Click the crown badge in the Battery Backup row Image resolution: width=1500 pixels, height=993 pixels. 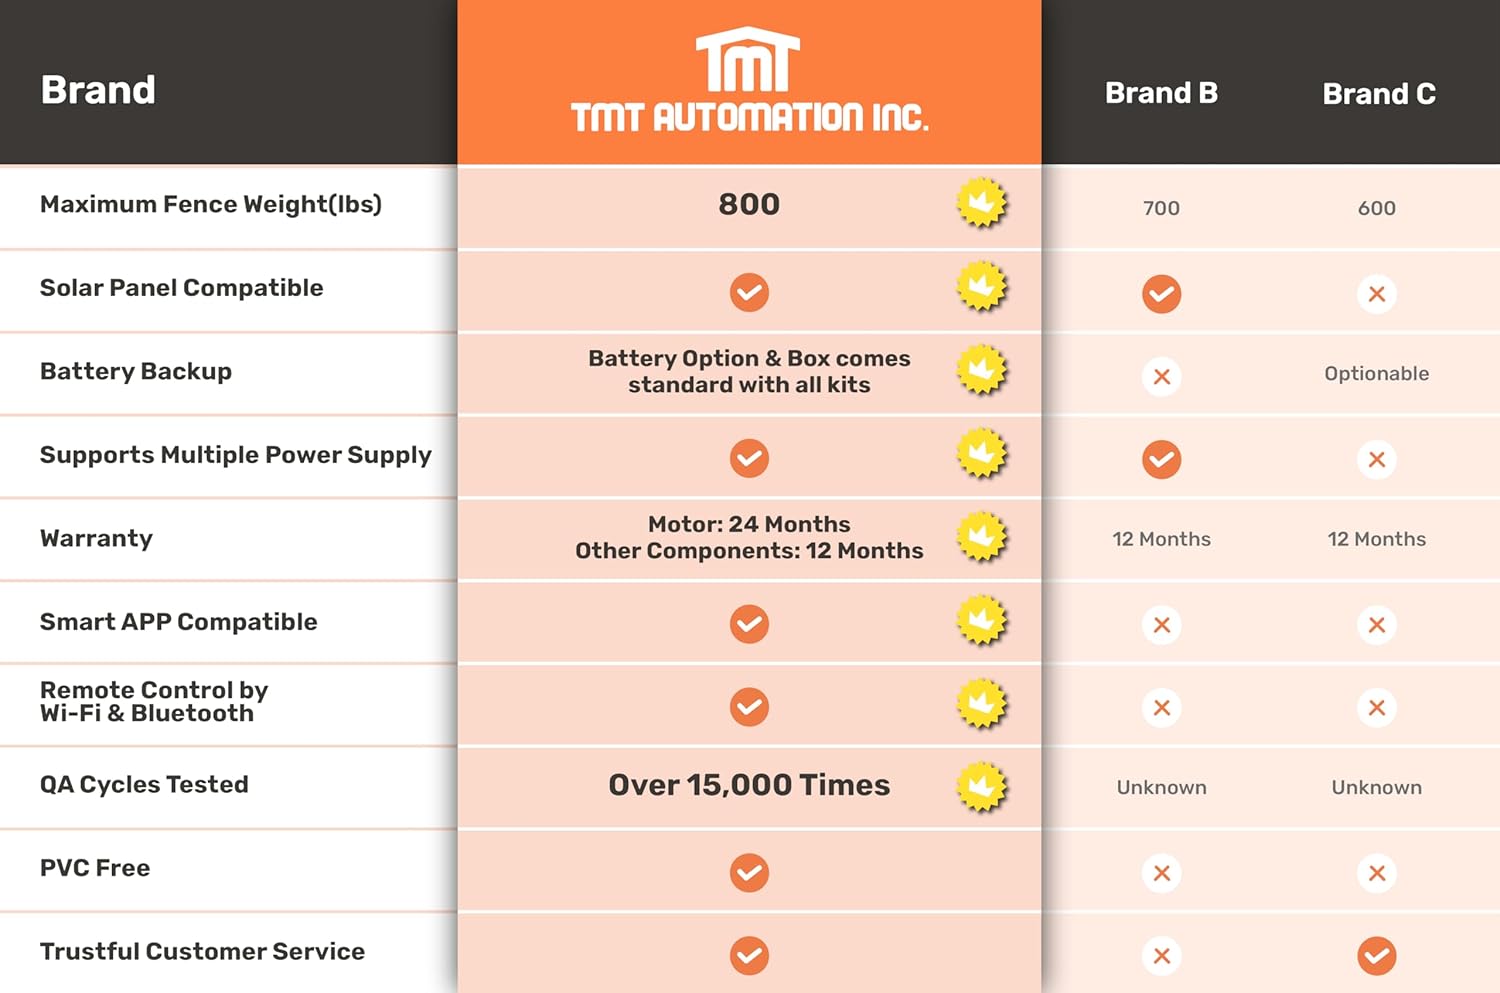click(981, 370)
